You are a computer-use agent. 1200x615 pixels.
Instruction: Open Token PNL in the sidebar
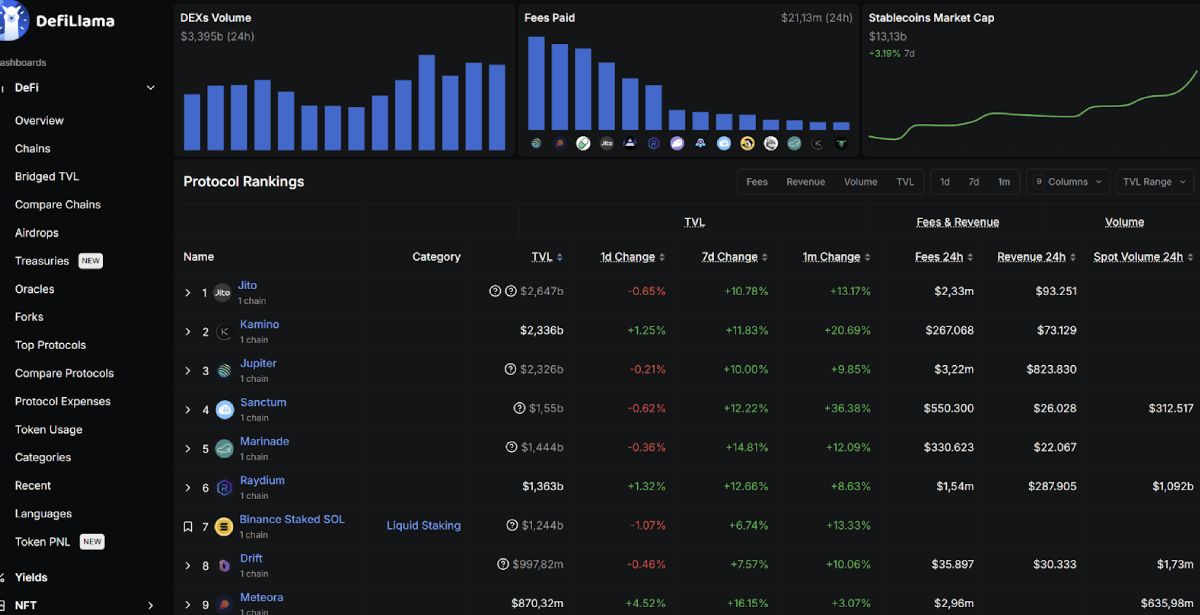pos(43,541)
